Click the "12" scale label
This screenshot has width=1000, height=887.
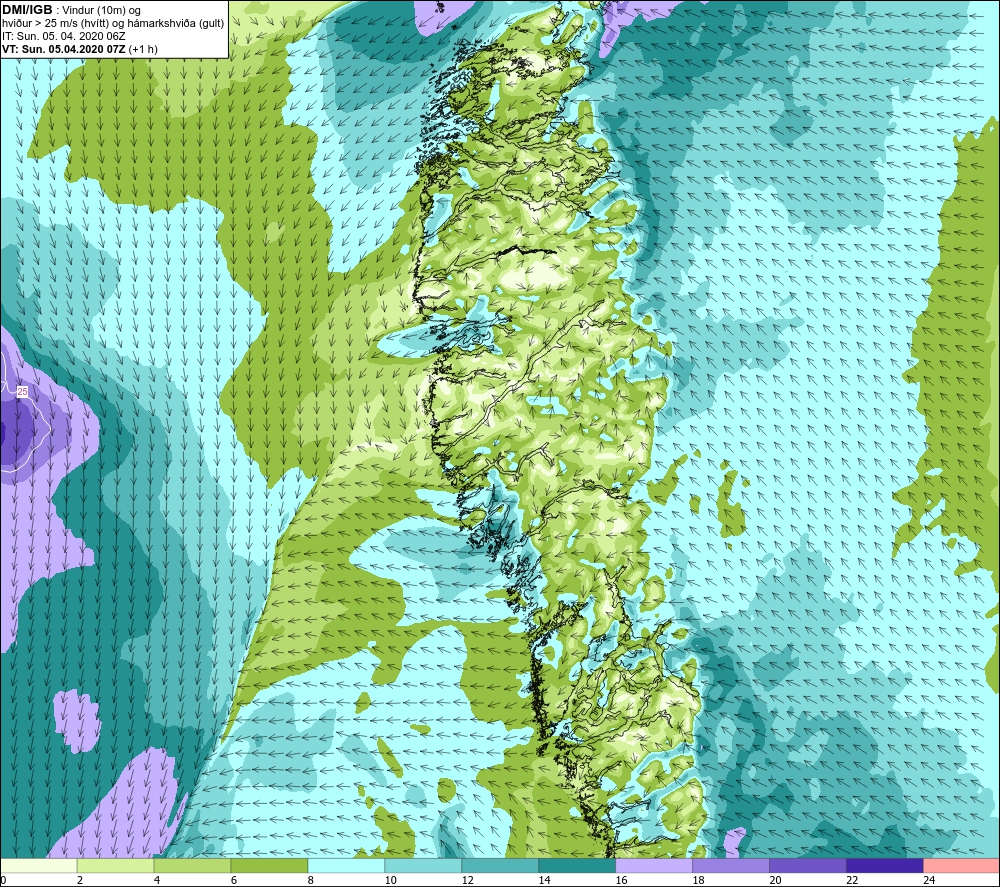click(467, 880)
